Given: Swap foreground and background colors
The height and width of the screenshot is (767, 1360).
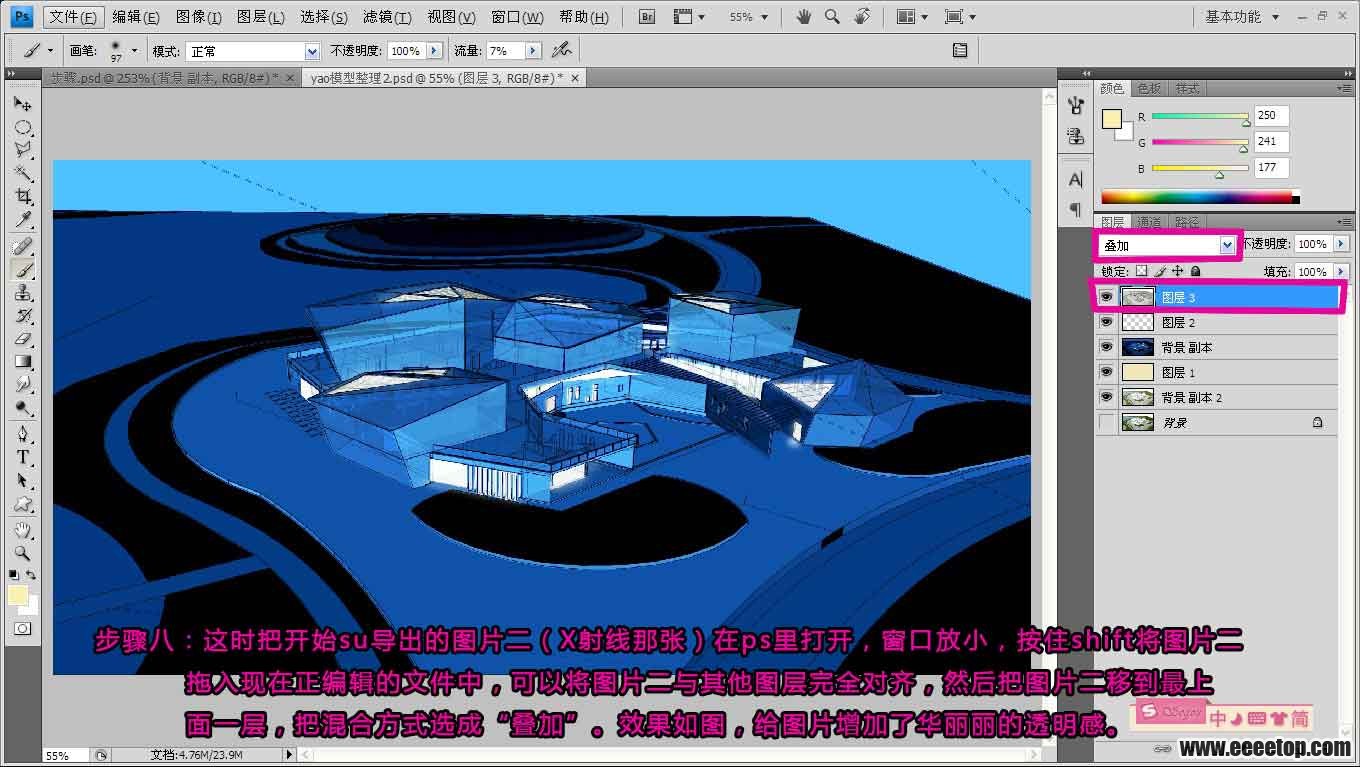Looking at the screenshot, I should tap(31, 575).
